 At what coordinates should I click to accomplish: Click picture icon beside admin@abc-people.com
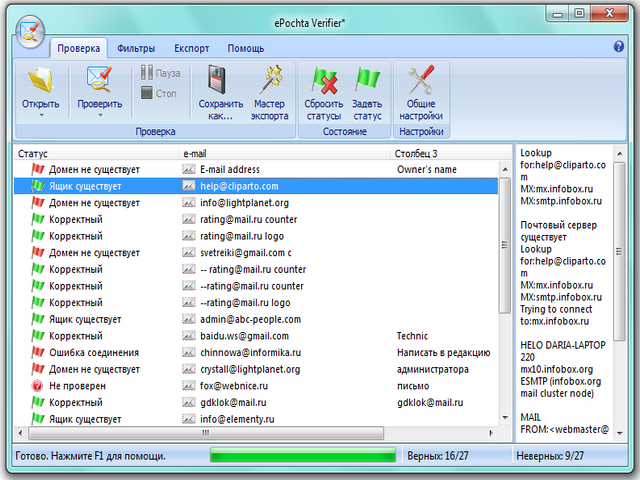click(189, 319)
